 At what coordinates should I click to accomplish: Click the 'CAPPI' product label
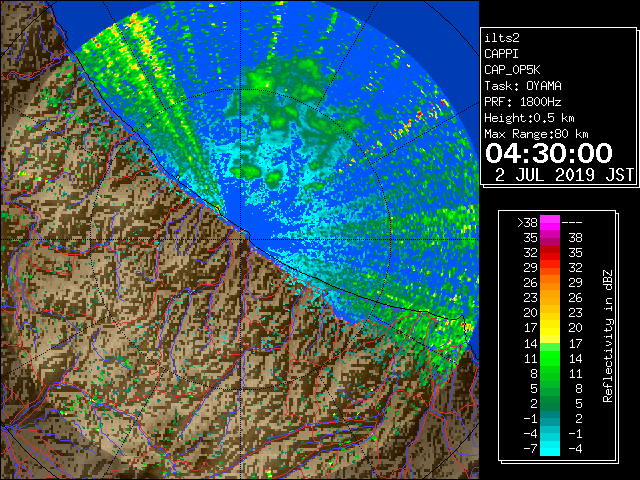click(501, 54)
